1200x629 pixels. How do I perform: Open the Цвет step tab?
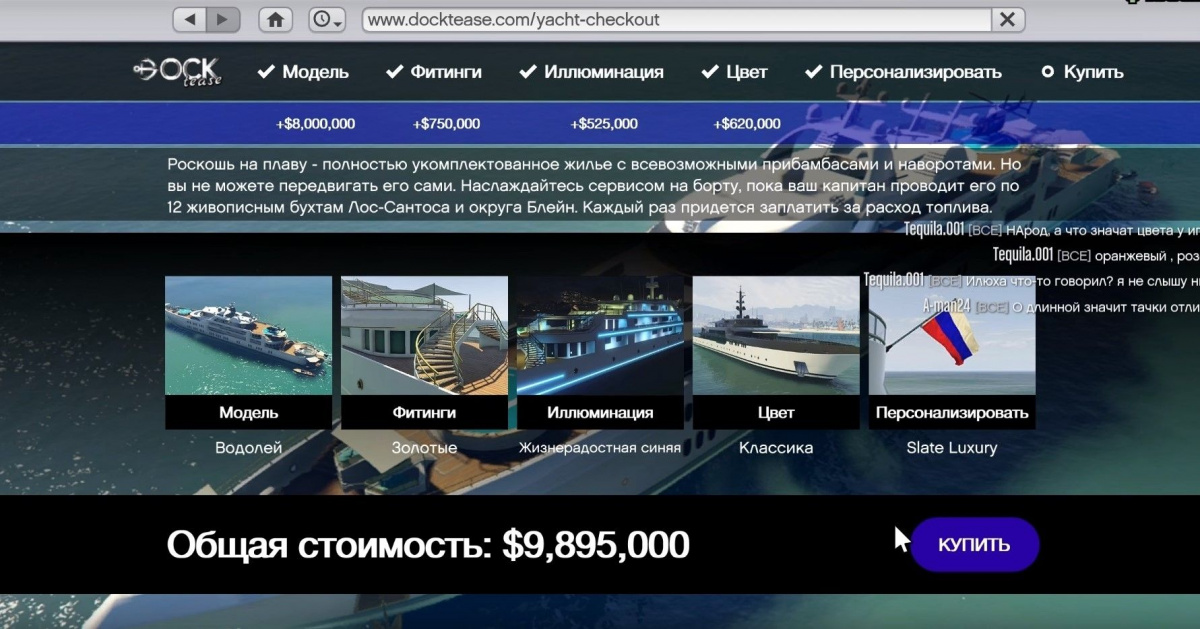[x=734, y=72]
